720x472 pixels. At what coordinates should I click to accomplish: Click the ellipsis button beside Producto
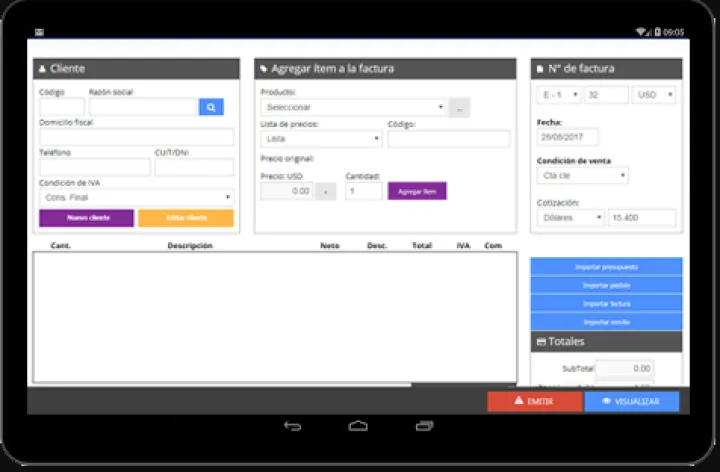point(459,107)
